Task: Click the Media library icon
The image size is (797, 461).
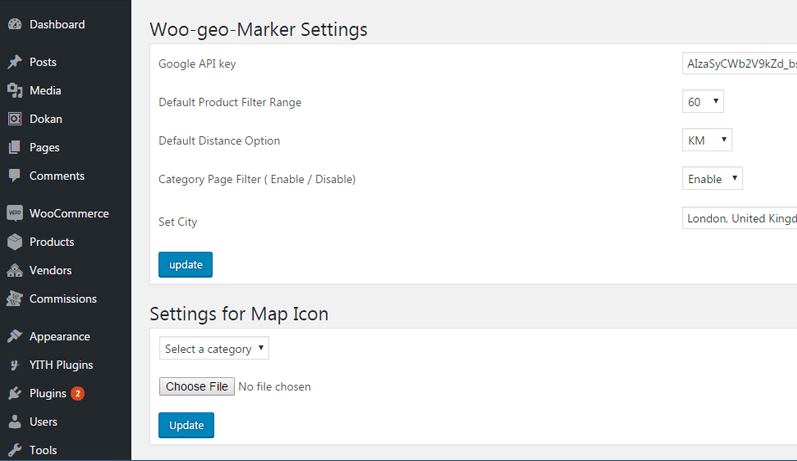Action: 15,90
